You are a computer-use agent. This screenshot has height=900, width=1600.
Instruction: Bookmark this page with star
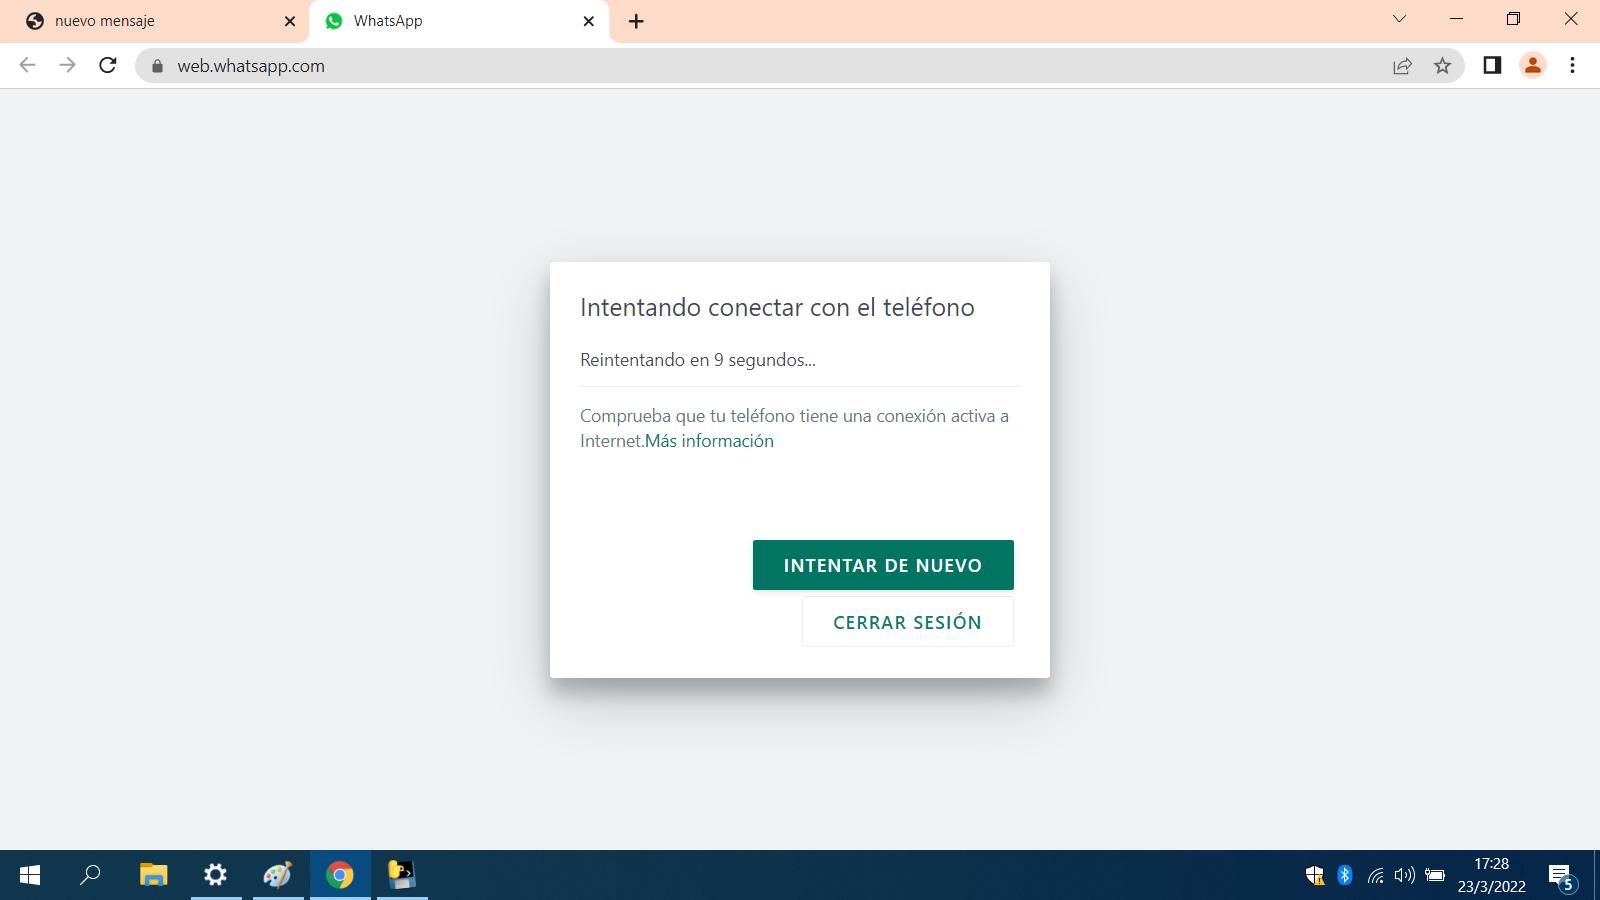[x=1442, y=66]
